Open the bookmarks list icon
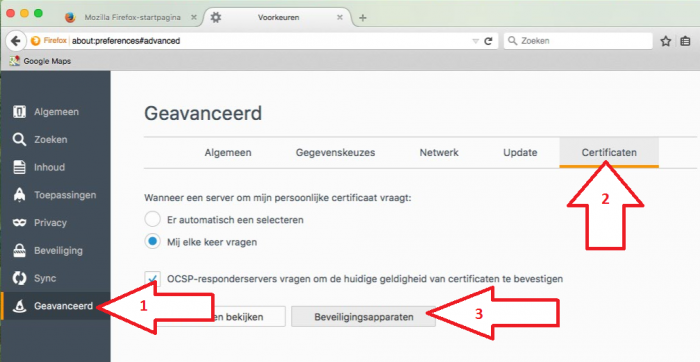The width and height of the screenshot is (700, 362). 686,41
